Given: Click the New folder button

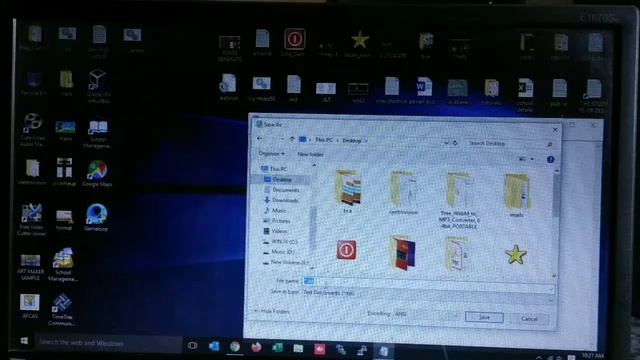Looking at the screenshot, I should pyautogui.click(x=310, y=154).
